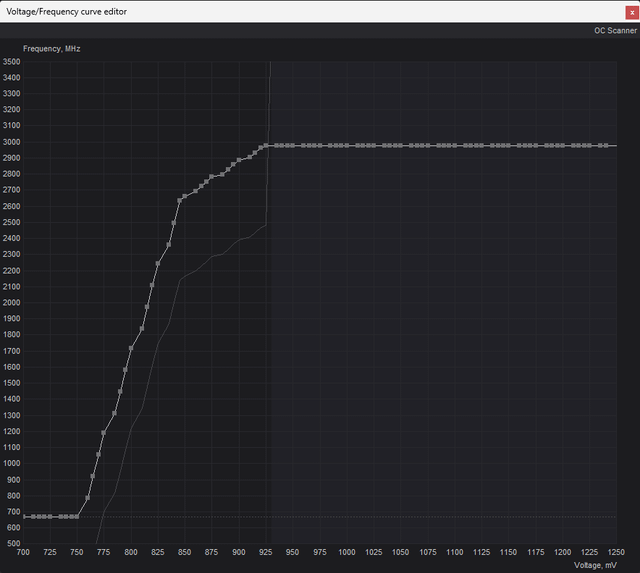Click the plateau curve point at 1000 mV
The image size is (640, 573).
click(x=347, y=145)
